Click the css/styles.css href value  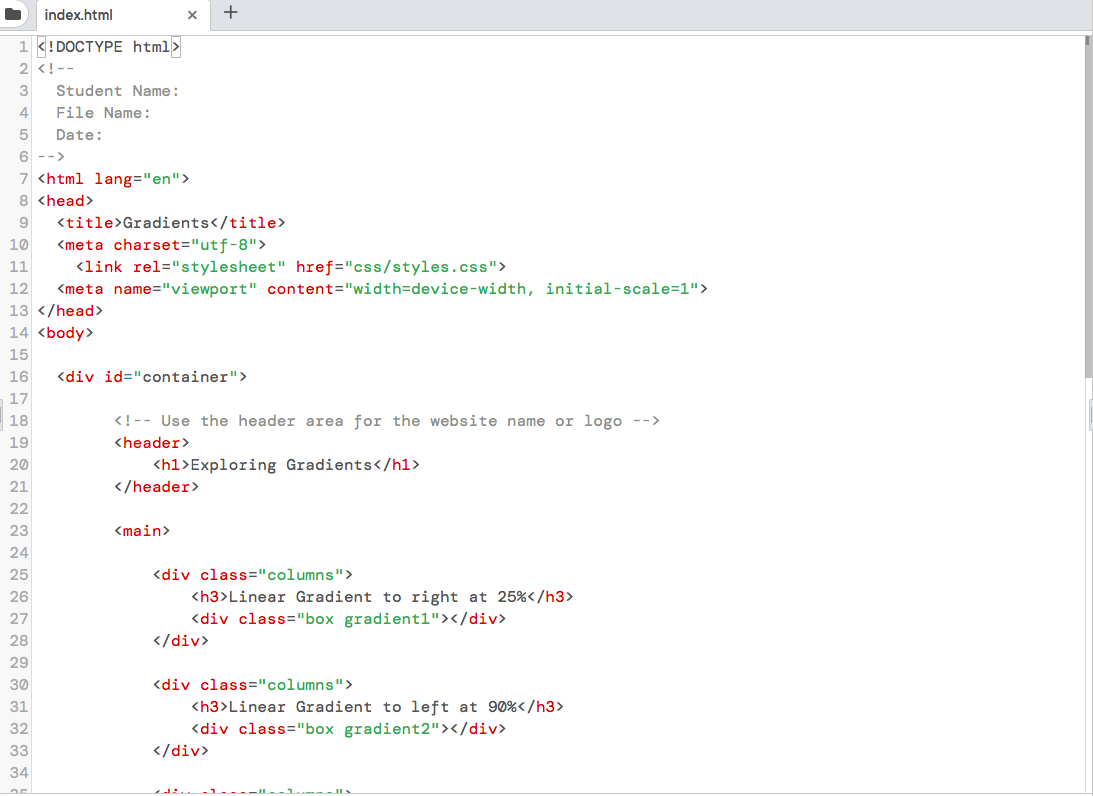coord(421,266)
